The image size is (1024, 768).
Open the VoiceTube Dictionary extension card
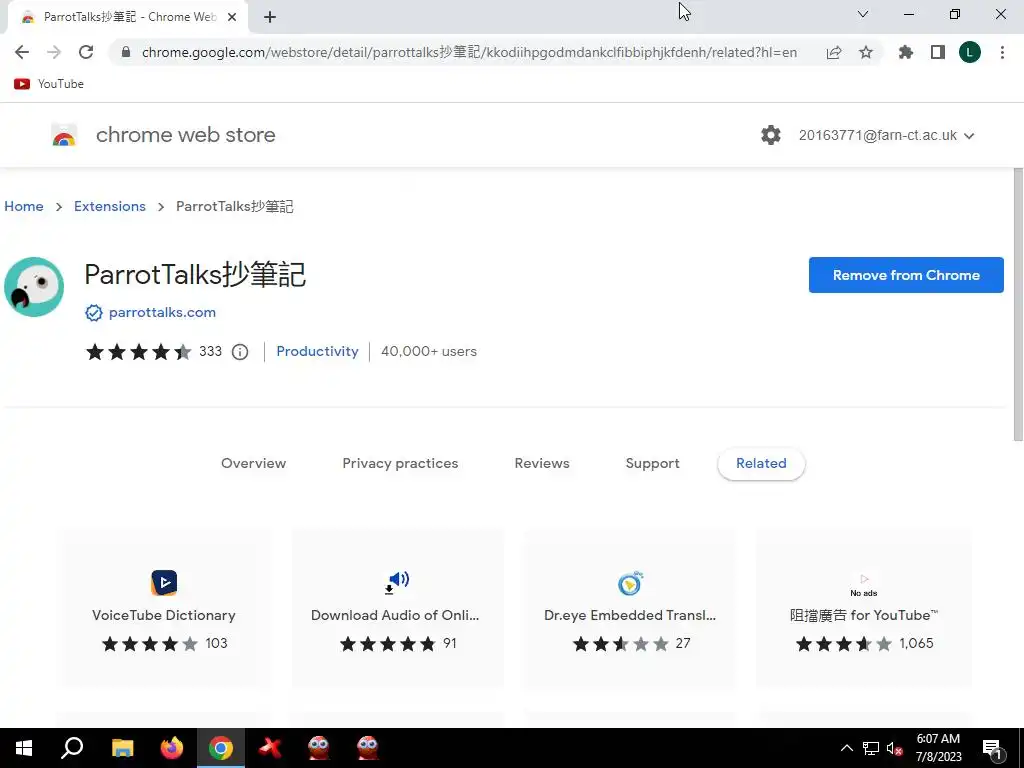coord(164,608)
